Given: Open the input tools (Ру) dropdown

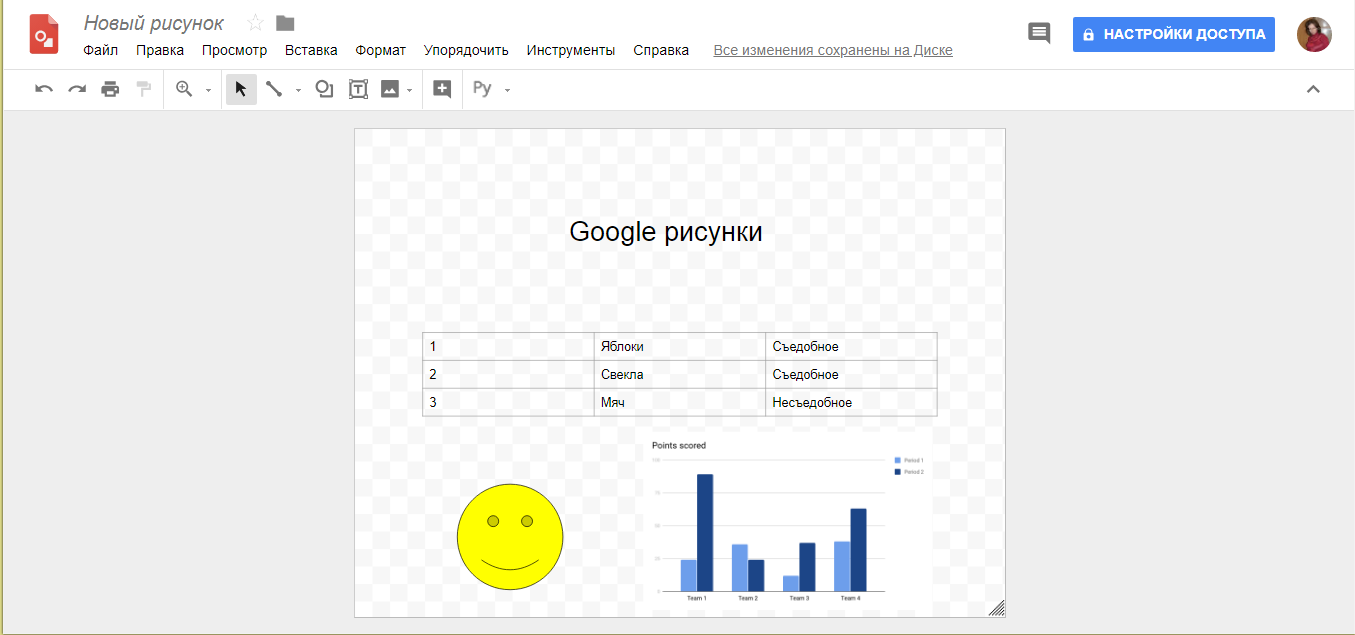Looking at the screenshot, I should [506, 91].
